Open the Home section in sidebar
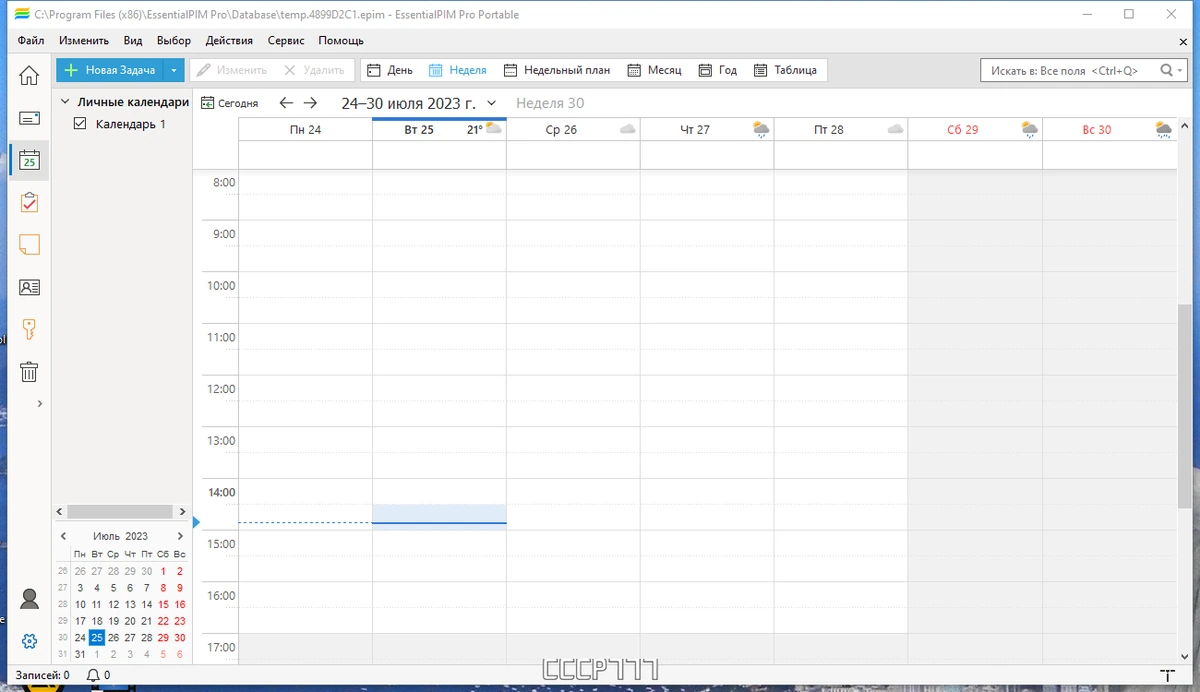 29,76
